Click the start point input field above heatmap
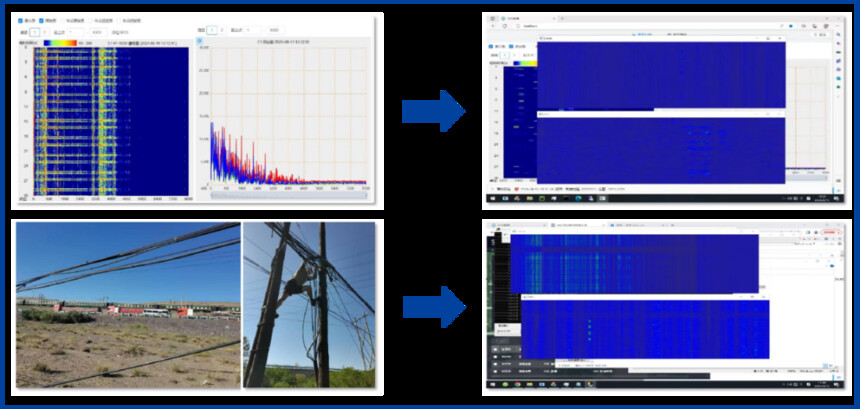 point(76,32)
